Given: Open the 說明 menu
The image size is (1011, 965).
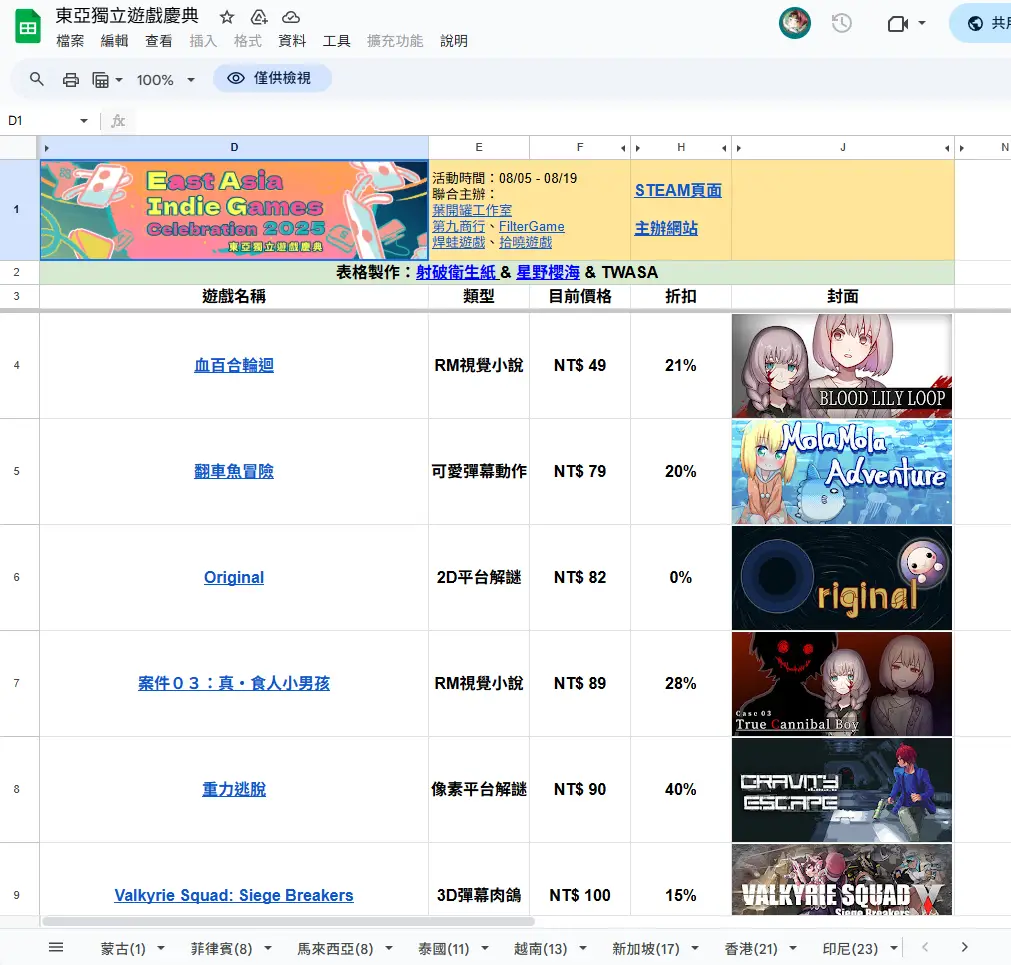Looking at the screenshot, I should pyautogui.click(x=454, y=41).
